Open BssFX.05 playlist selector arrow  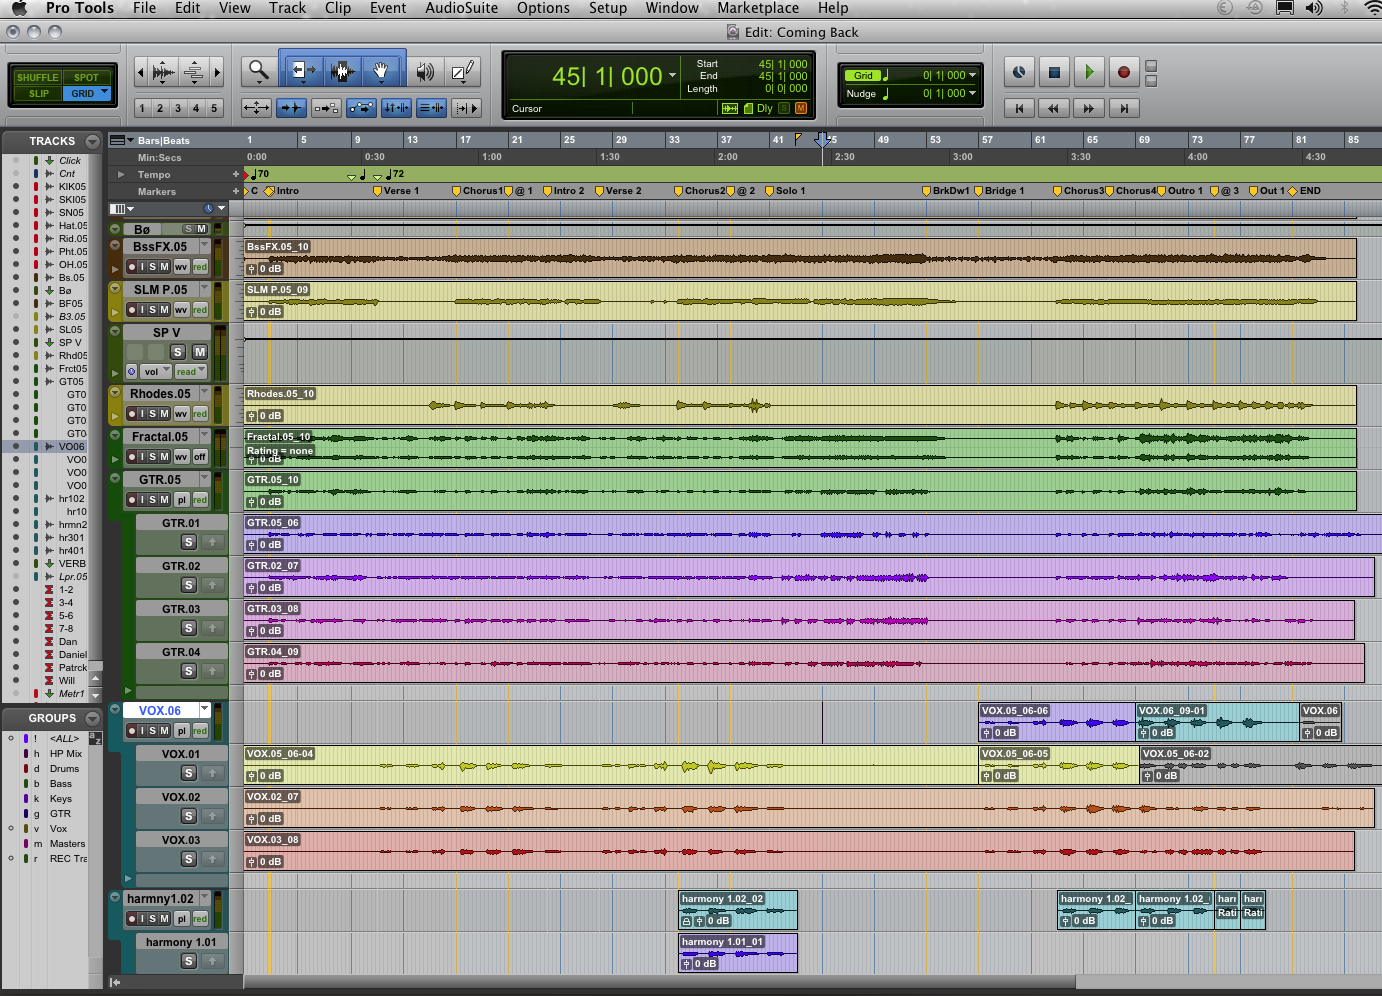point(205,245)
